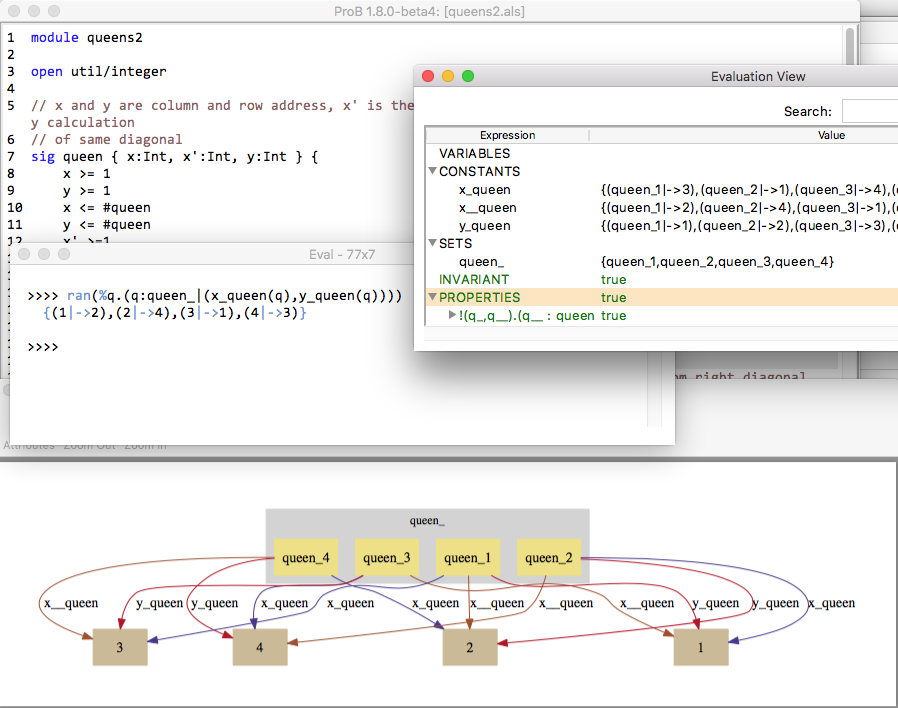Collapse the PROPERTIES tree section
The image size is (898, 708).
pyautogui.click(x=432, y=298)
